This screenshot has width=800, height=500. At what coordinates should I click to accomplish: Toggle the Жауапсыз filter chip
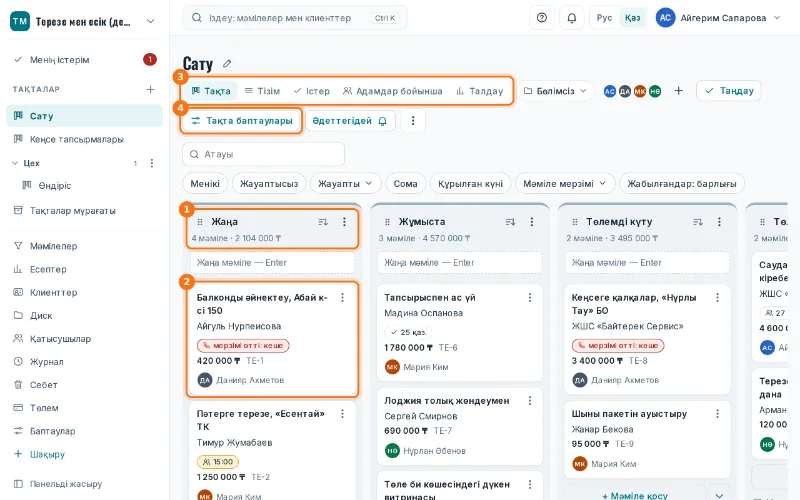tap(269, 184)
